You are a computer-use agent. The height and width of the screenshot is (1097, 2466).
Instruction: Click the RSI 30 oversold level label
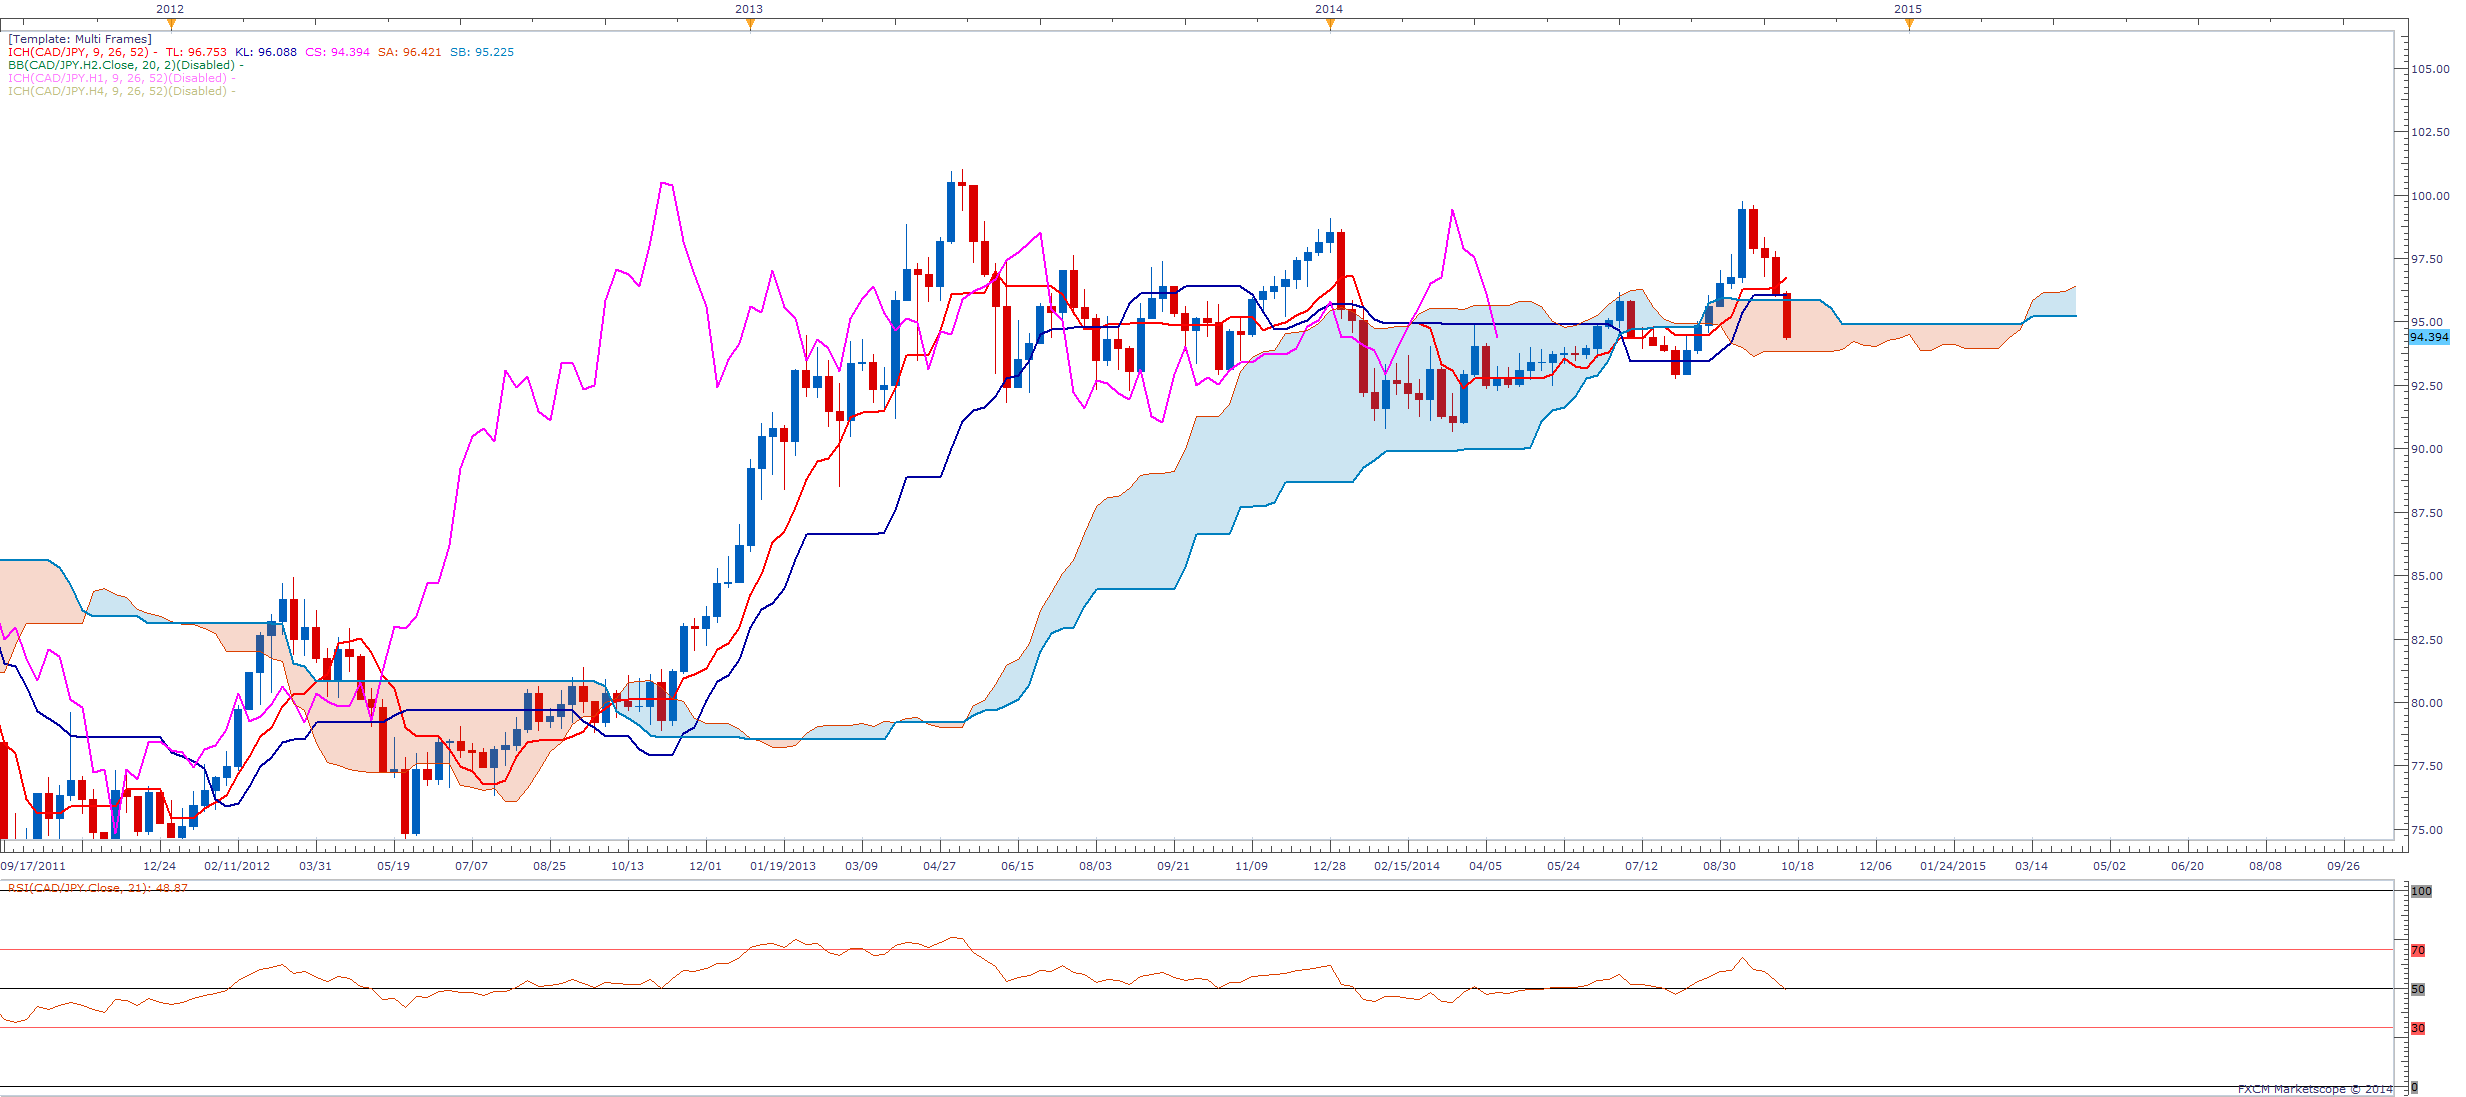tap(2418, 1028)
